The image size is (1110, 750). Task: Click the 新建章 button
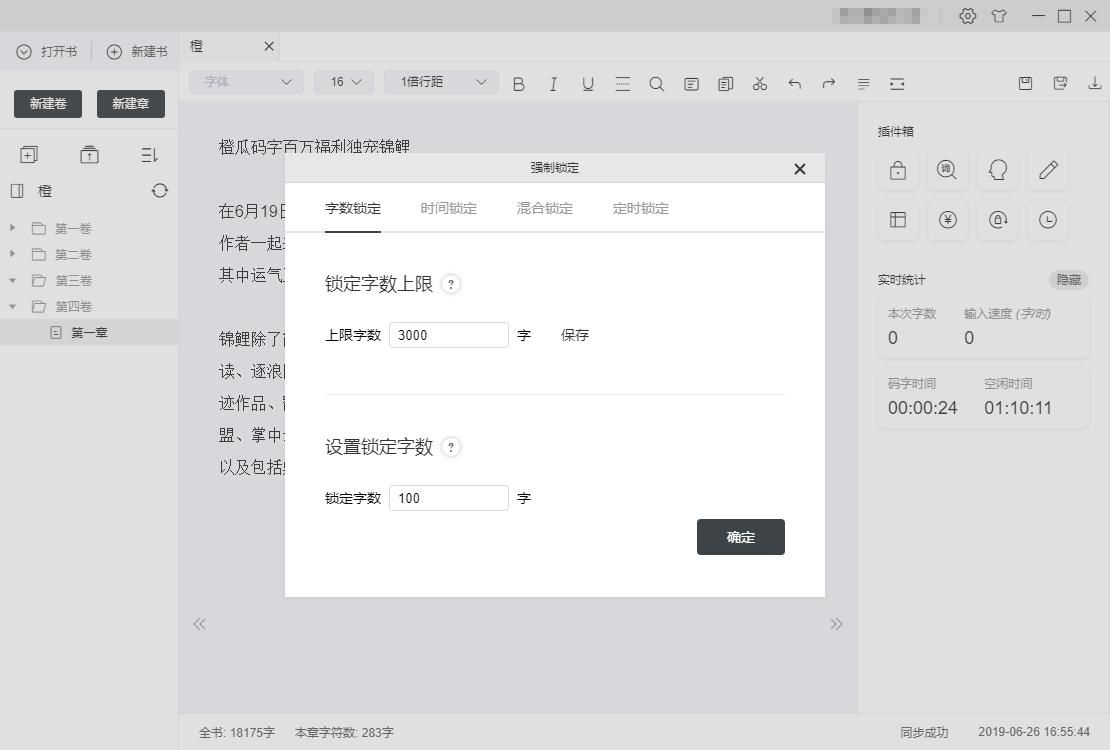(x=130, y=103)
